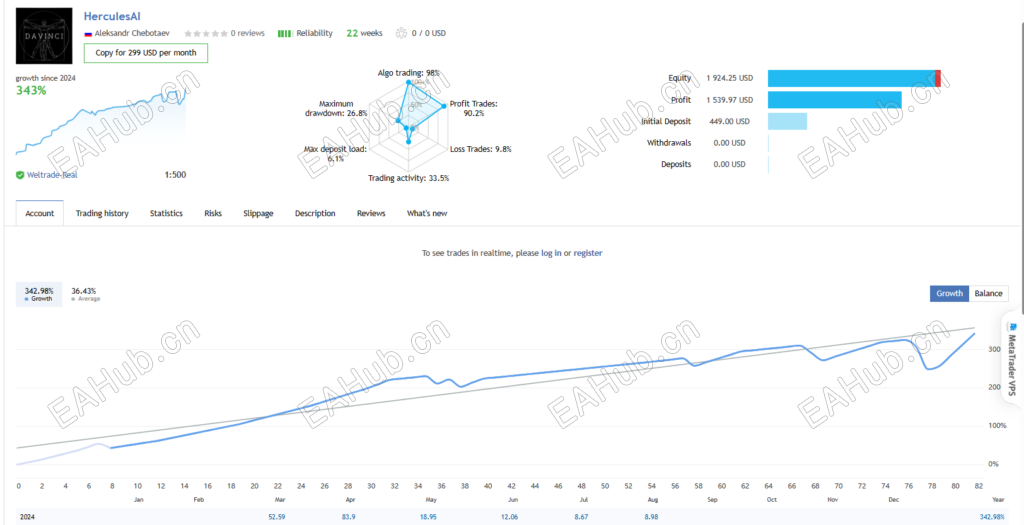1024x525 pixels.
Task: Click the log in link
Action: tap(551, 254)
